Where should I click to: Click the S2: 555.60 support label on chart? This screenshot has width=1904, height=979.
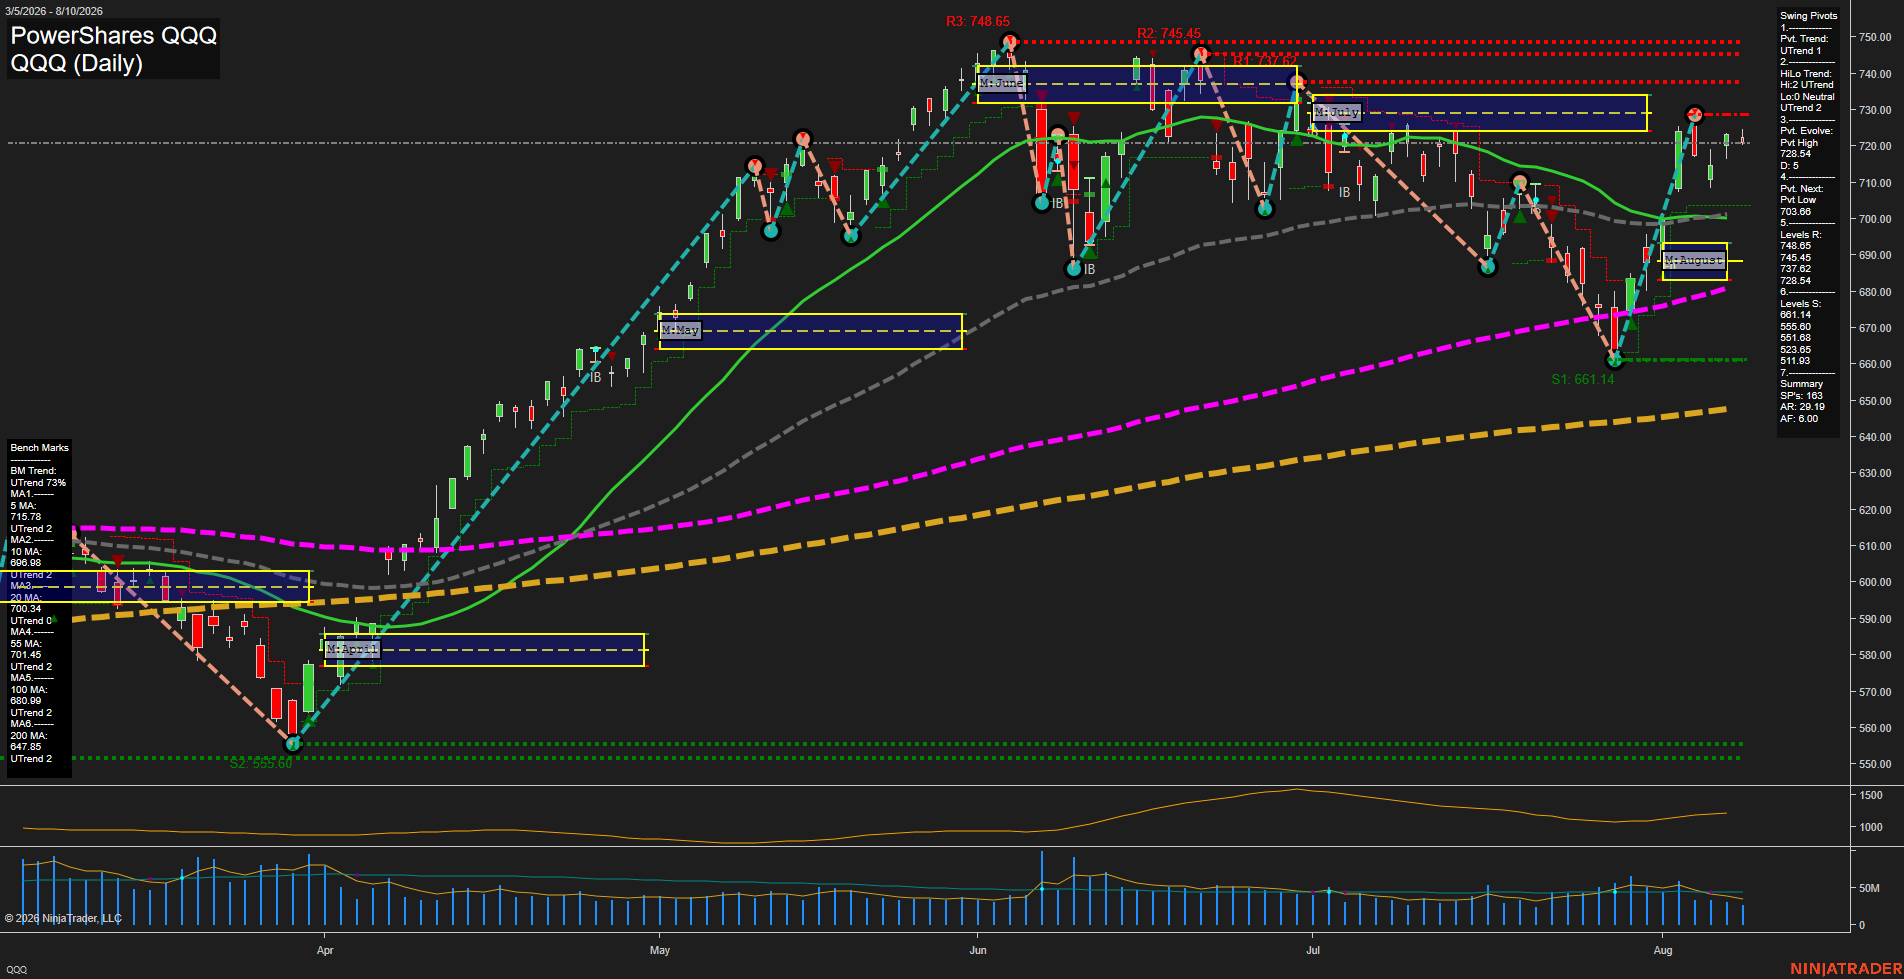click(260, 763)
